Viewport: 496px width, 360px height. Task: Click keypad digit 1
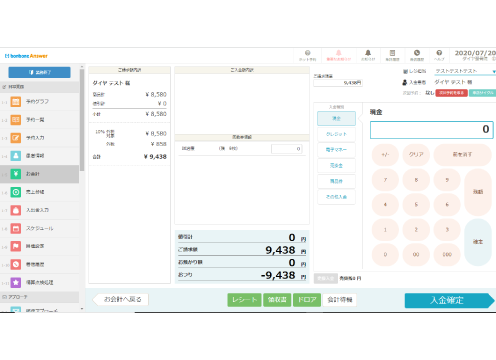point(385,230)
